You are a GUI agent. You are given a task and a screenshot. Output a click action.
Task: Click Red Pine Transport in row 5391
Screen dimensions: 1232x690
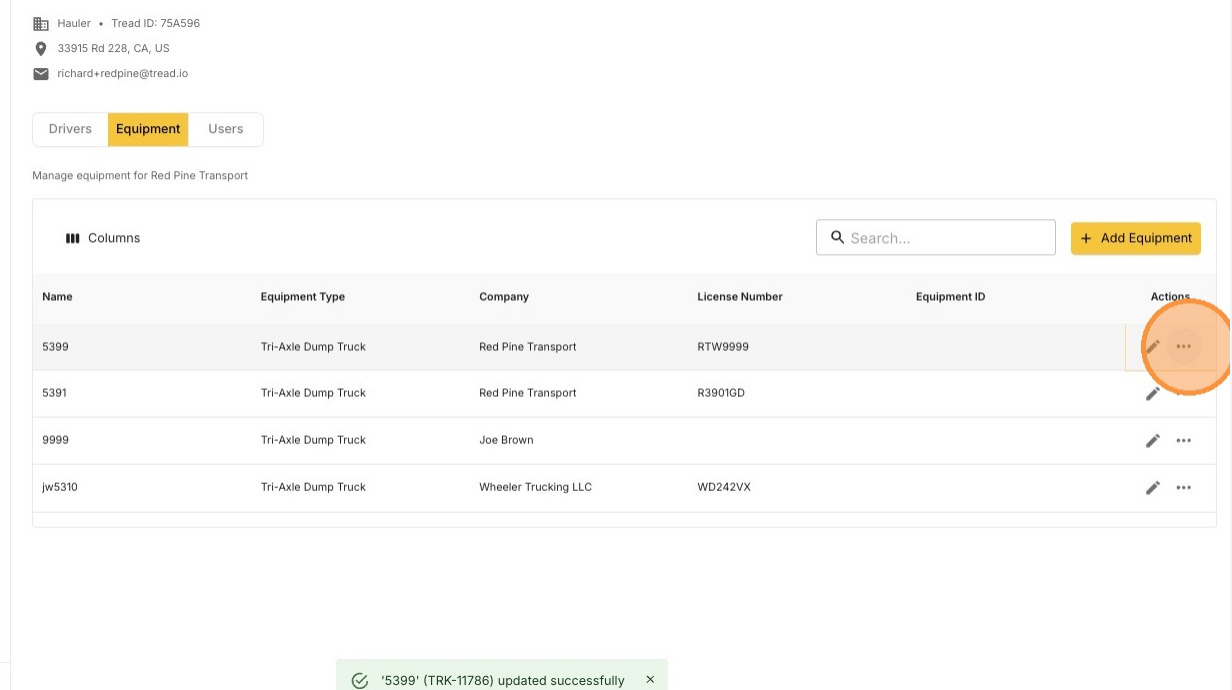(528, 393)
